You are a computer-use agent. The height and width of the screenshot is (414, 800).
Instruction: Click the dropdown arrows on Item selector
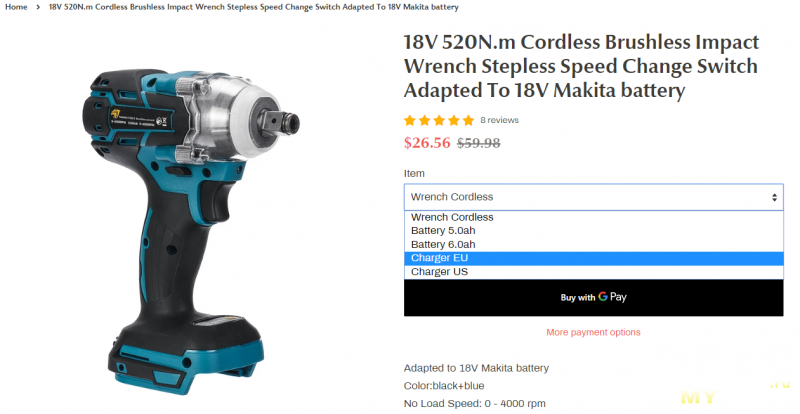774,197
